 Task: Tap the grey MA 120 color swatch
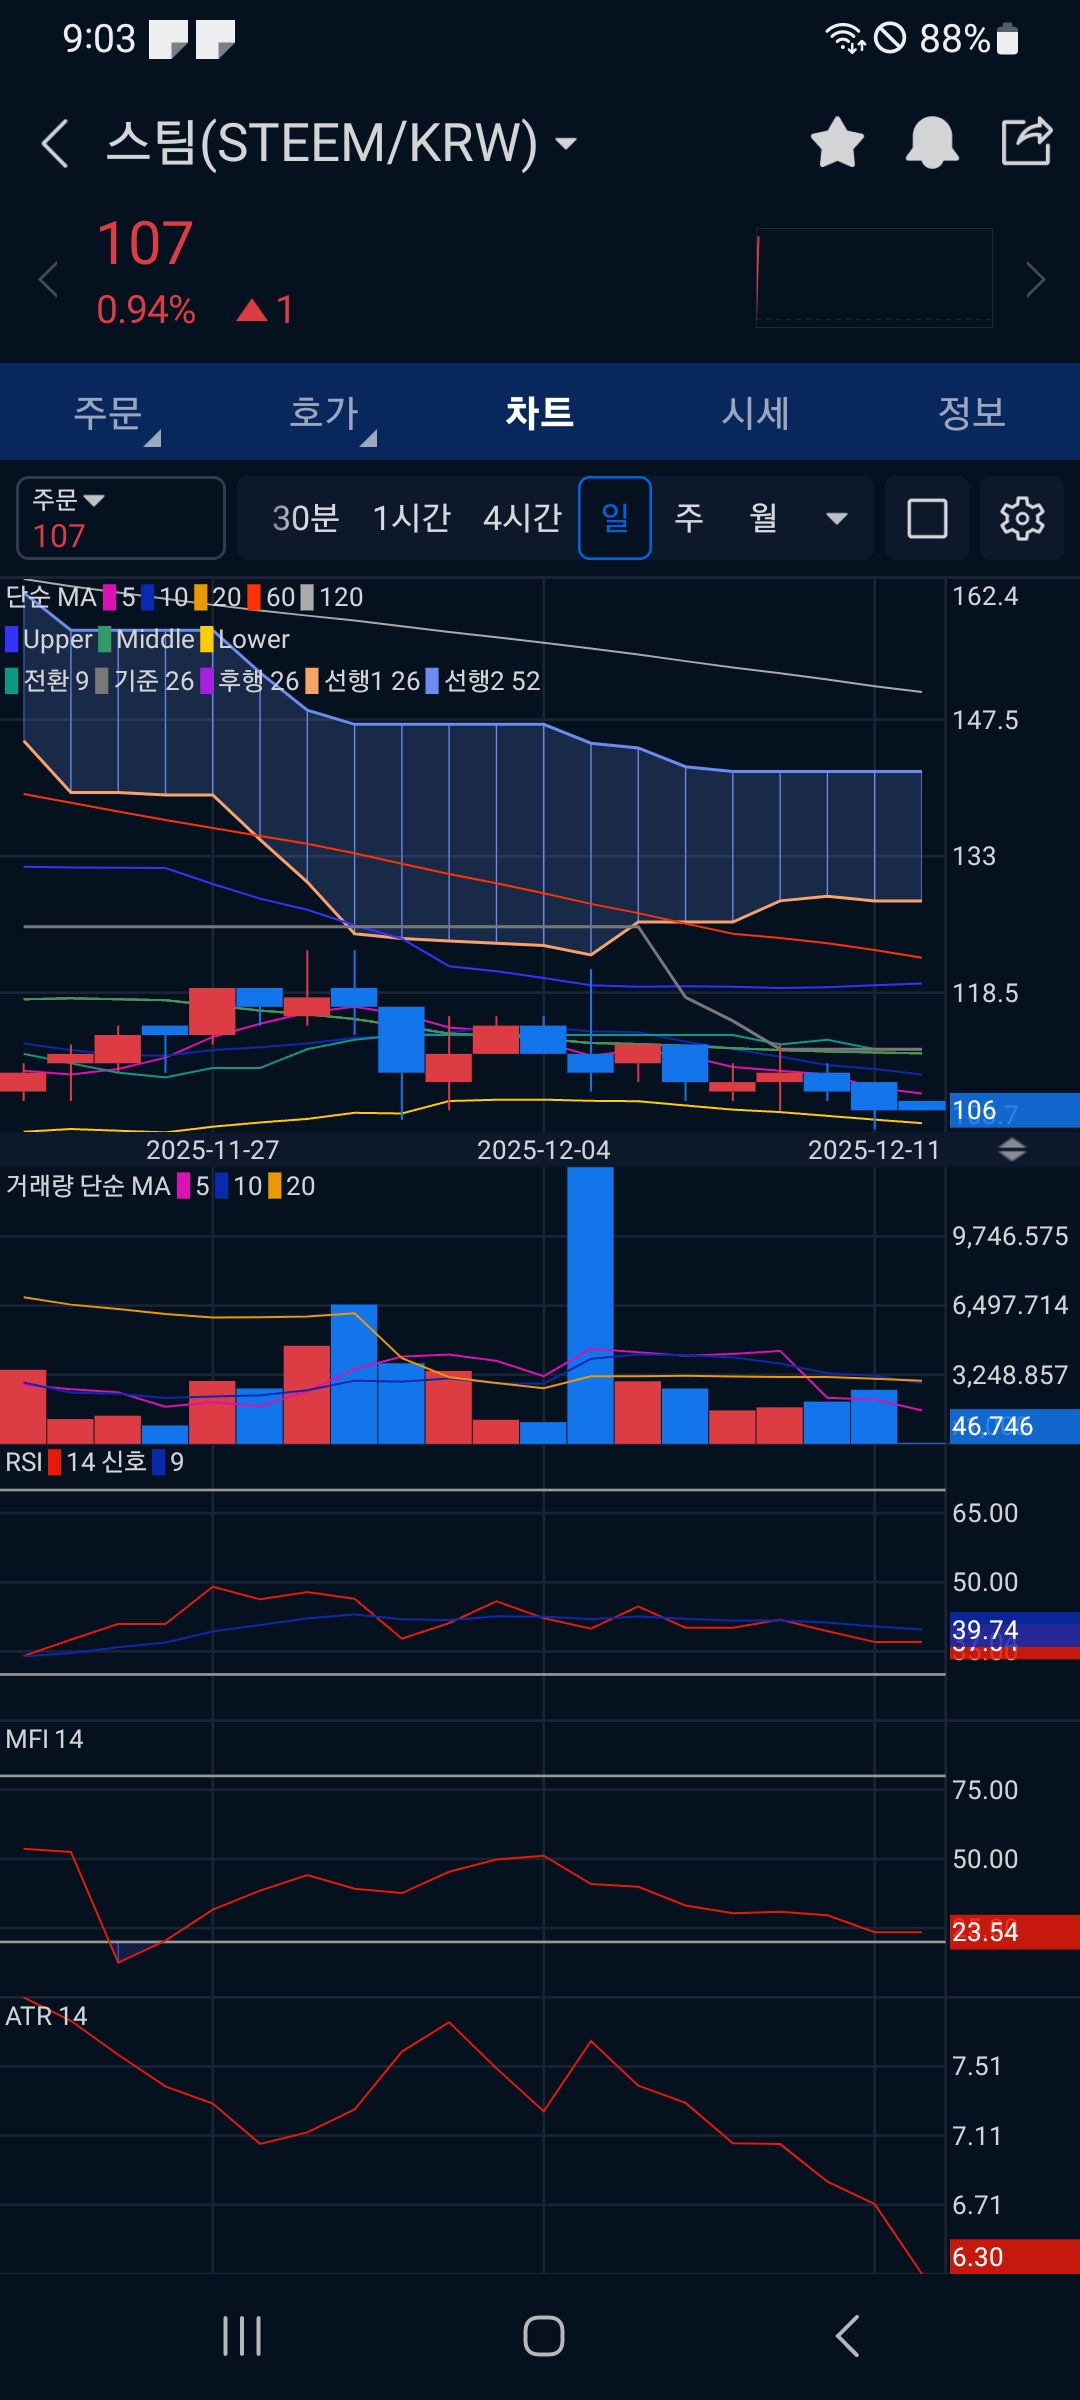(x=308, y=597)
